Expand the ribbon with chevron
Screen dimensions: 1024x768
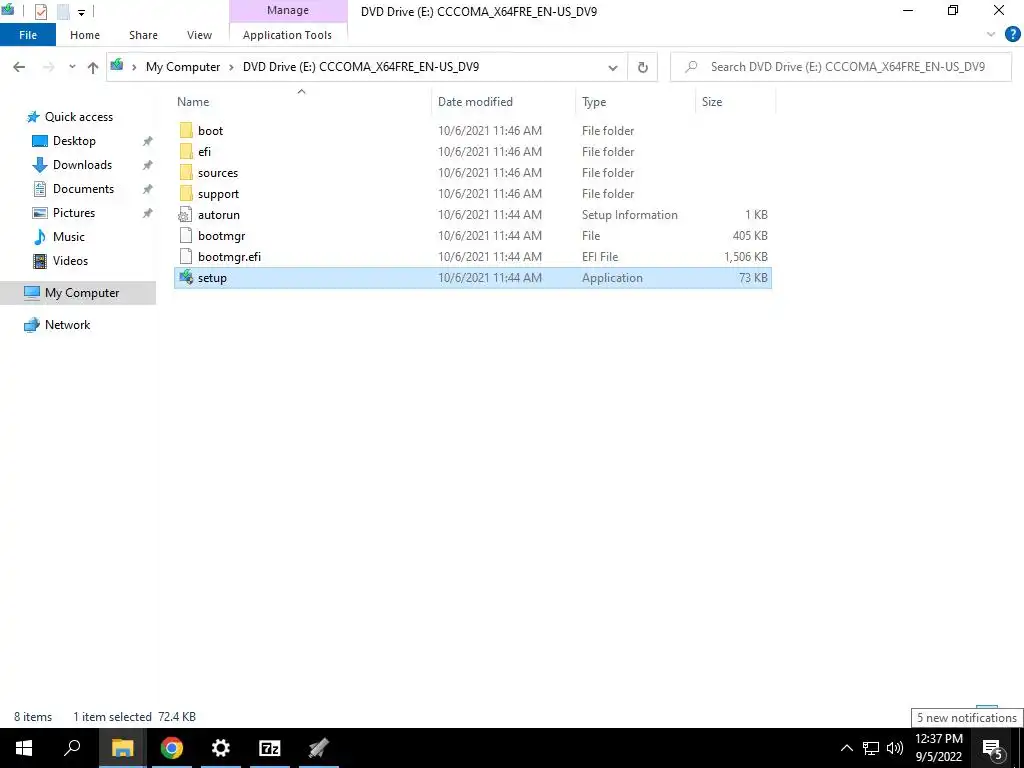coord(991,35)
